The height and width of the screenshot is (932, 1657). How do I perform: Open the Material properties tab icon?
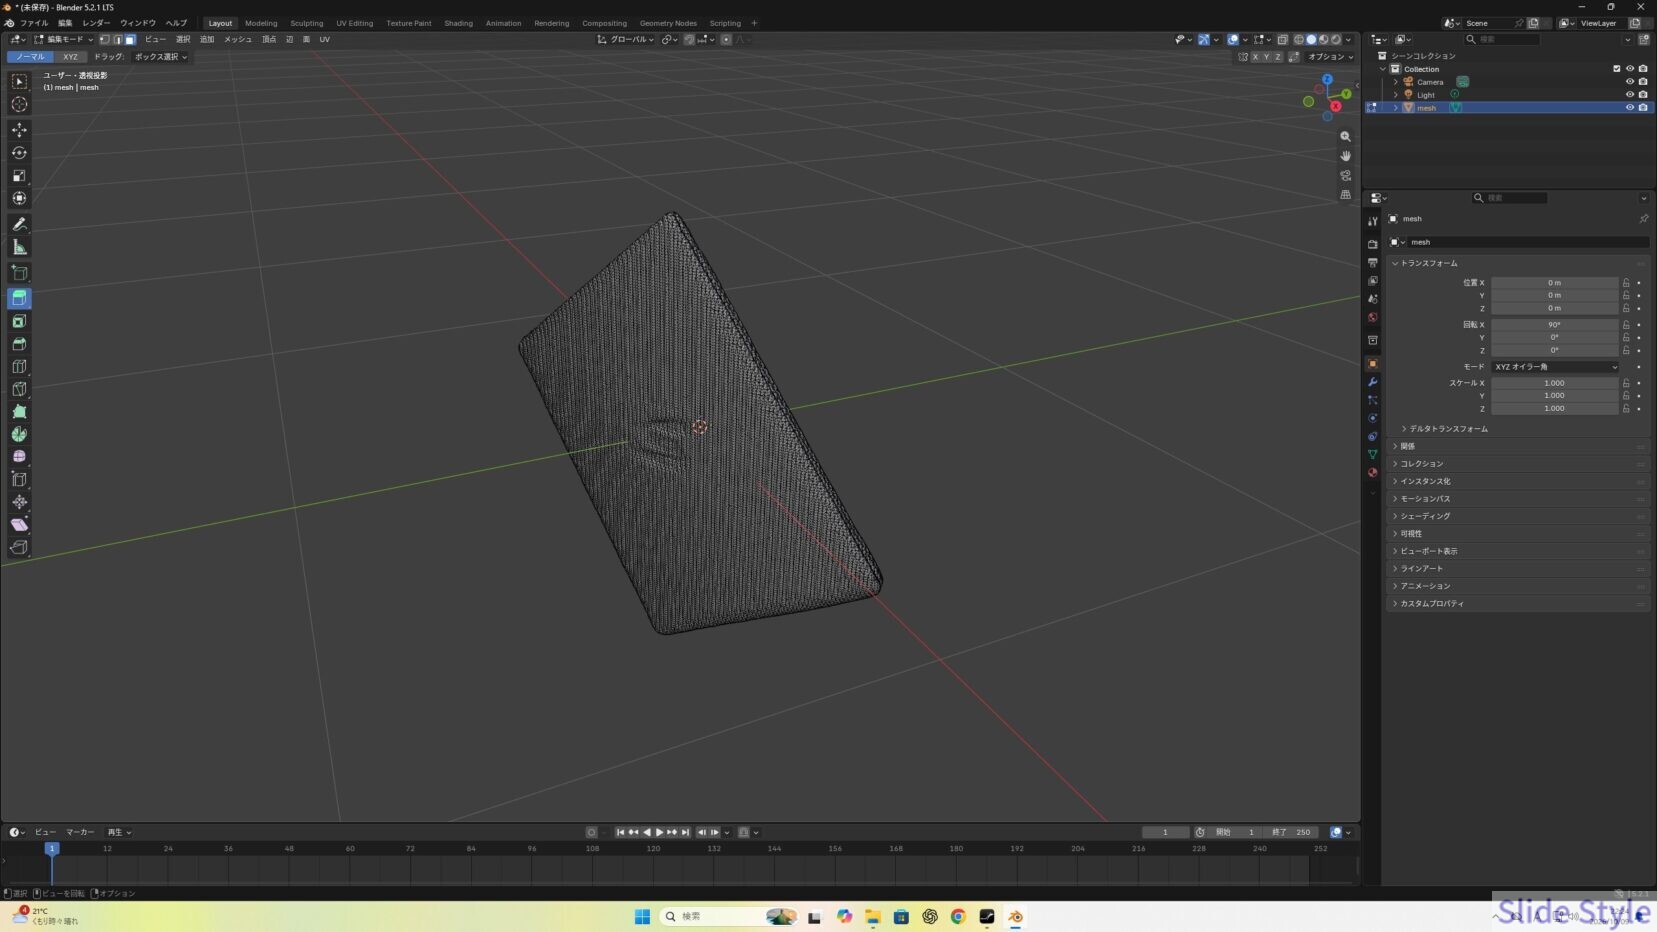[1372, 472]
